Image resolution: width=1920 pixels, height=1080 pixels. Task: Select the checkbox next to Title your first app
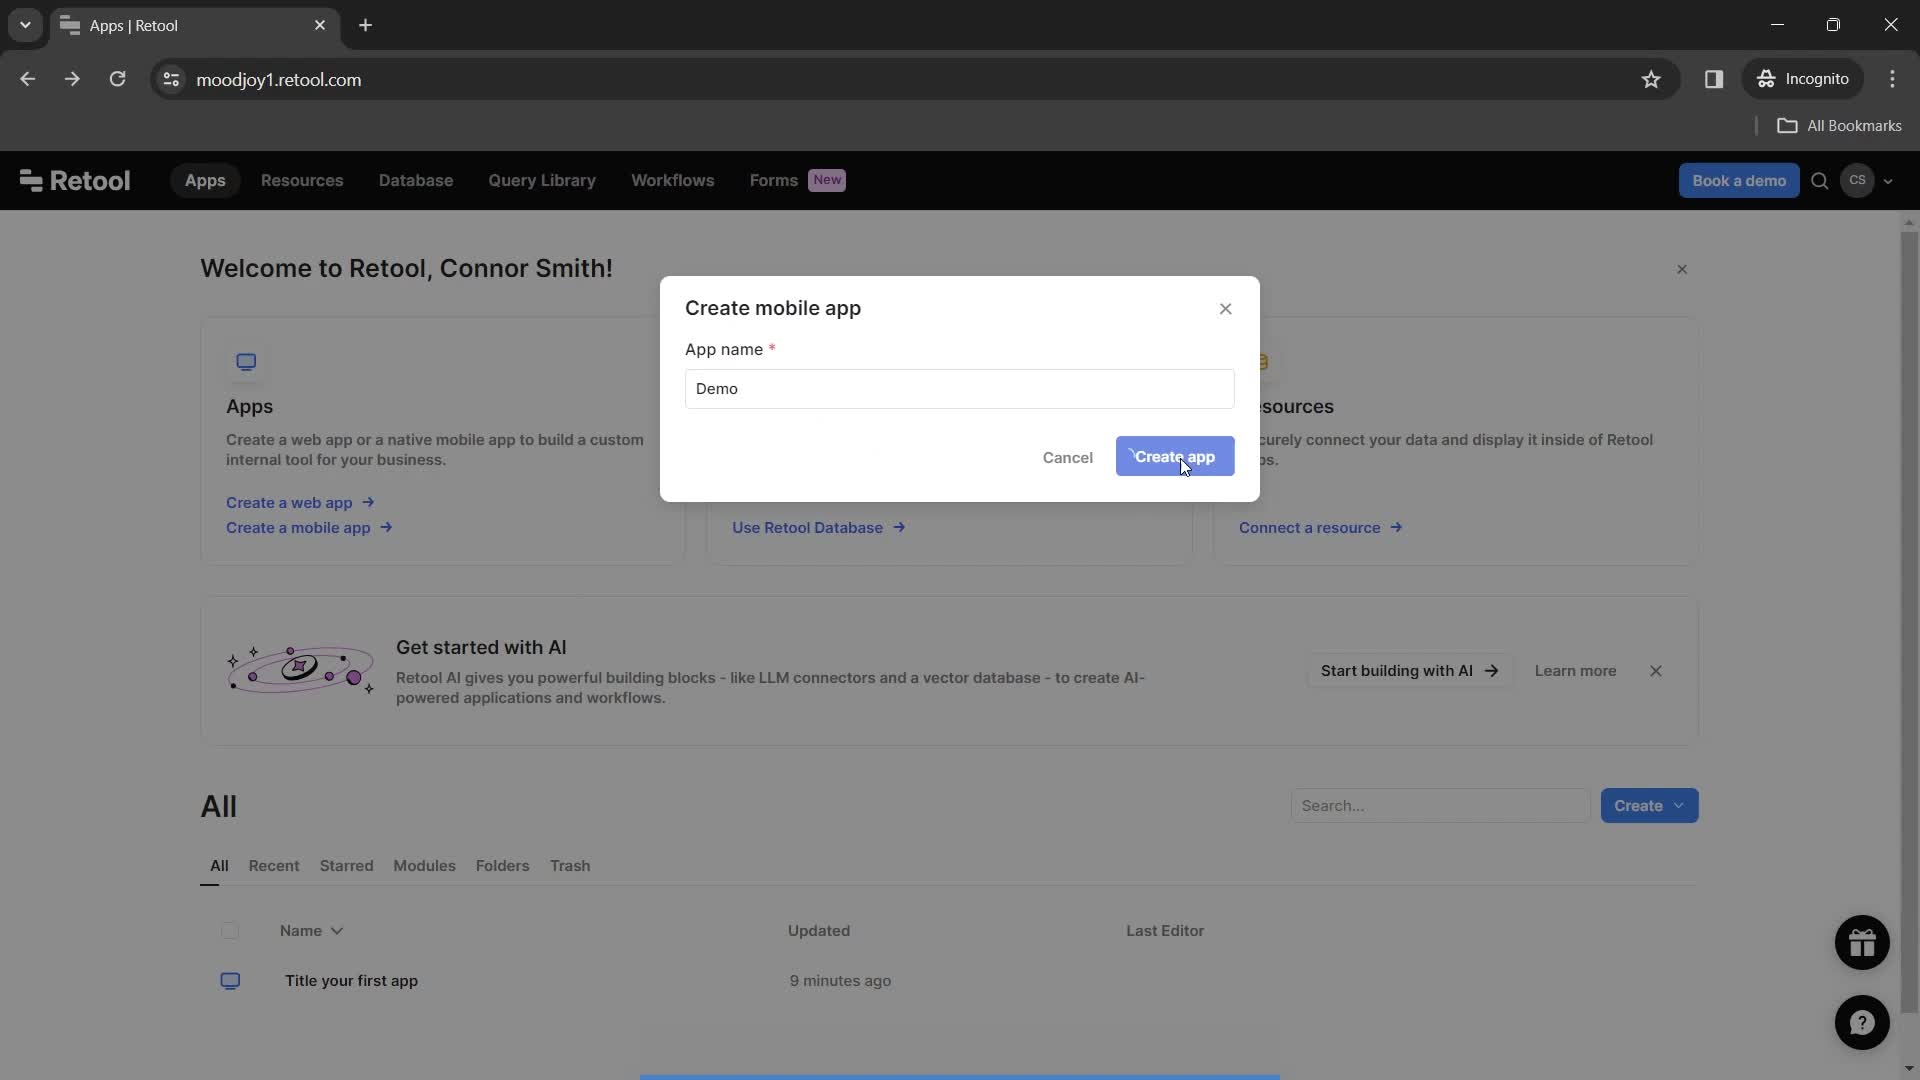(229, 980)
